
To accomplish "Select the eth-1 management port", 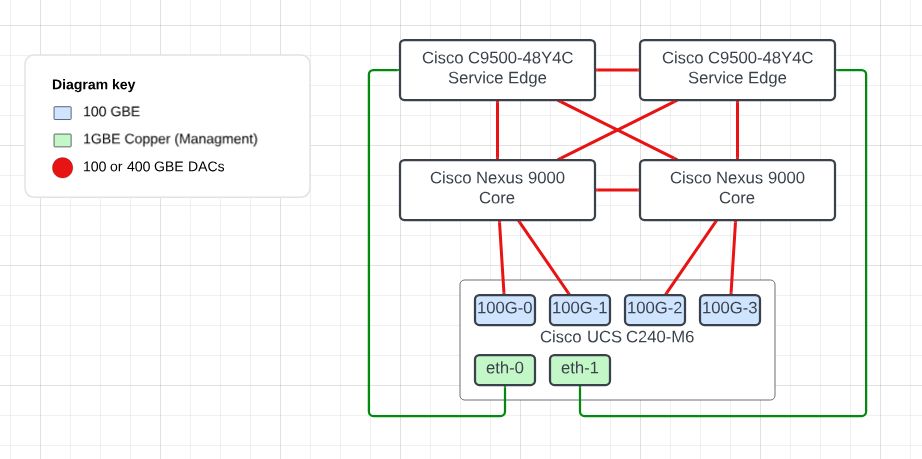I will tap(580, 369).
